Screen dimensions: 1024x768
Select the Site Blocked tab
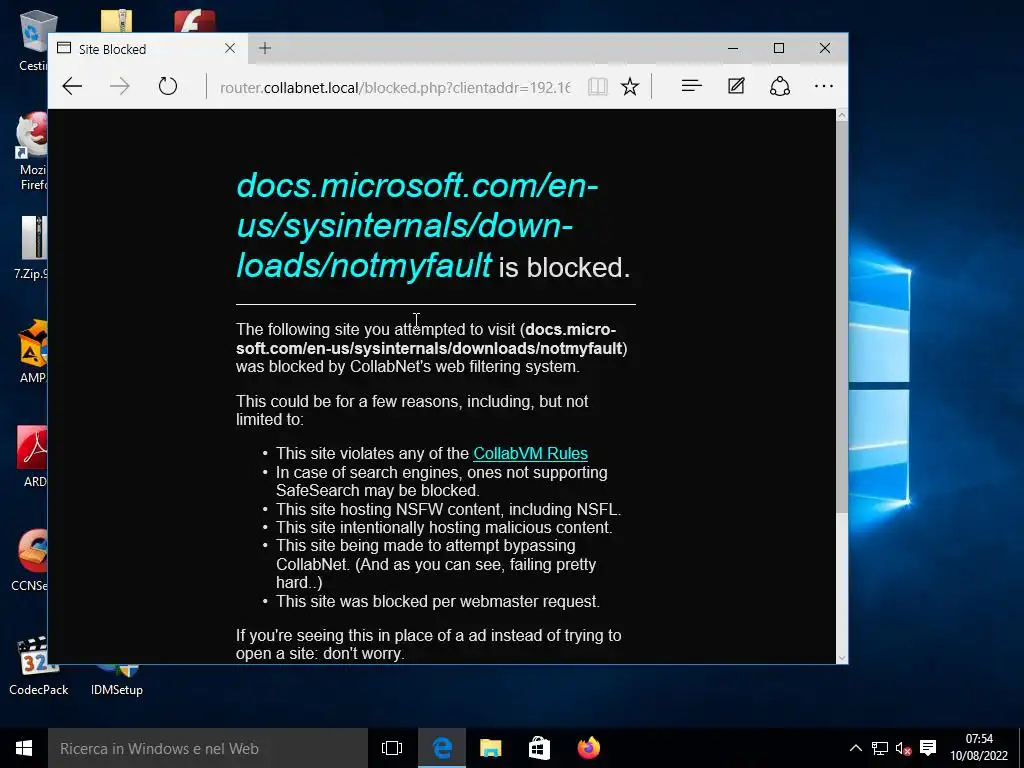point(148,49)
